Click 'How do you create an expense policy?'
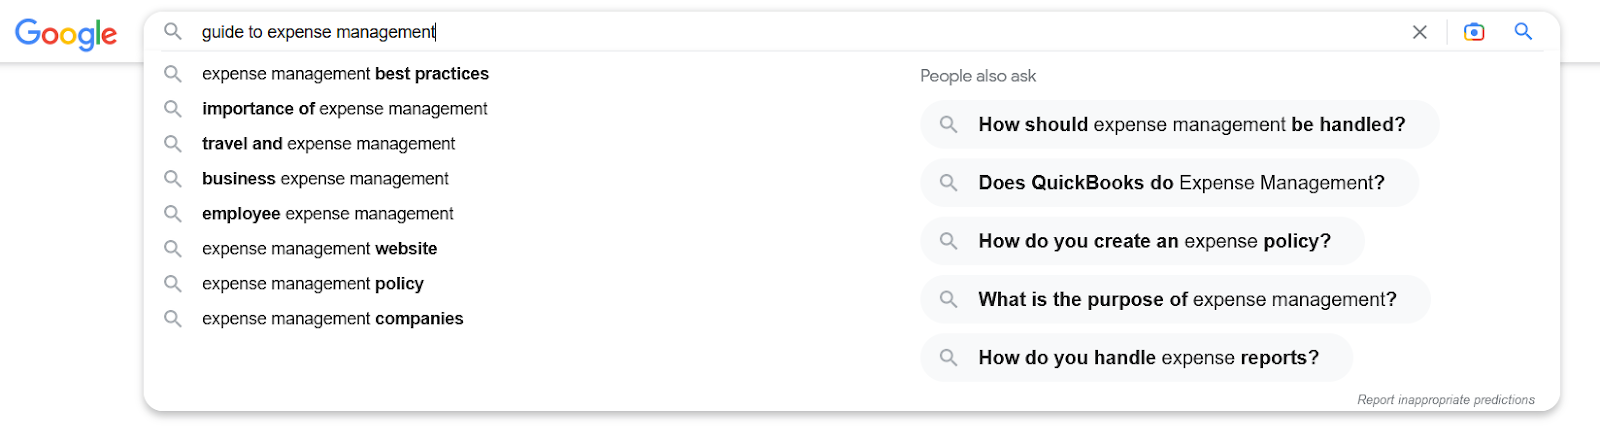Image resolution: width=1600 pixels, height=445 pixels. (x=1154, y=241)
